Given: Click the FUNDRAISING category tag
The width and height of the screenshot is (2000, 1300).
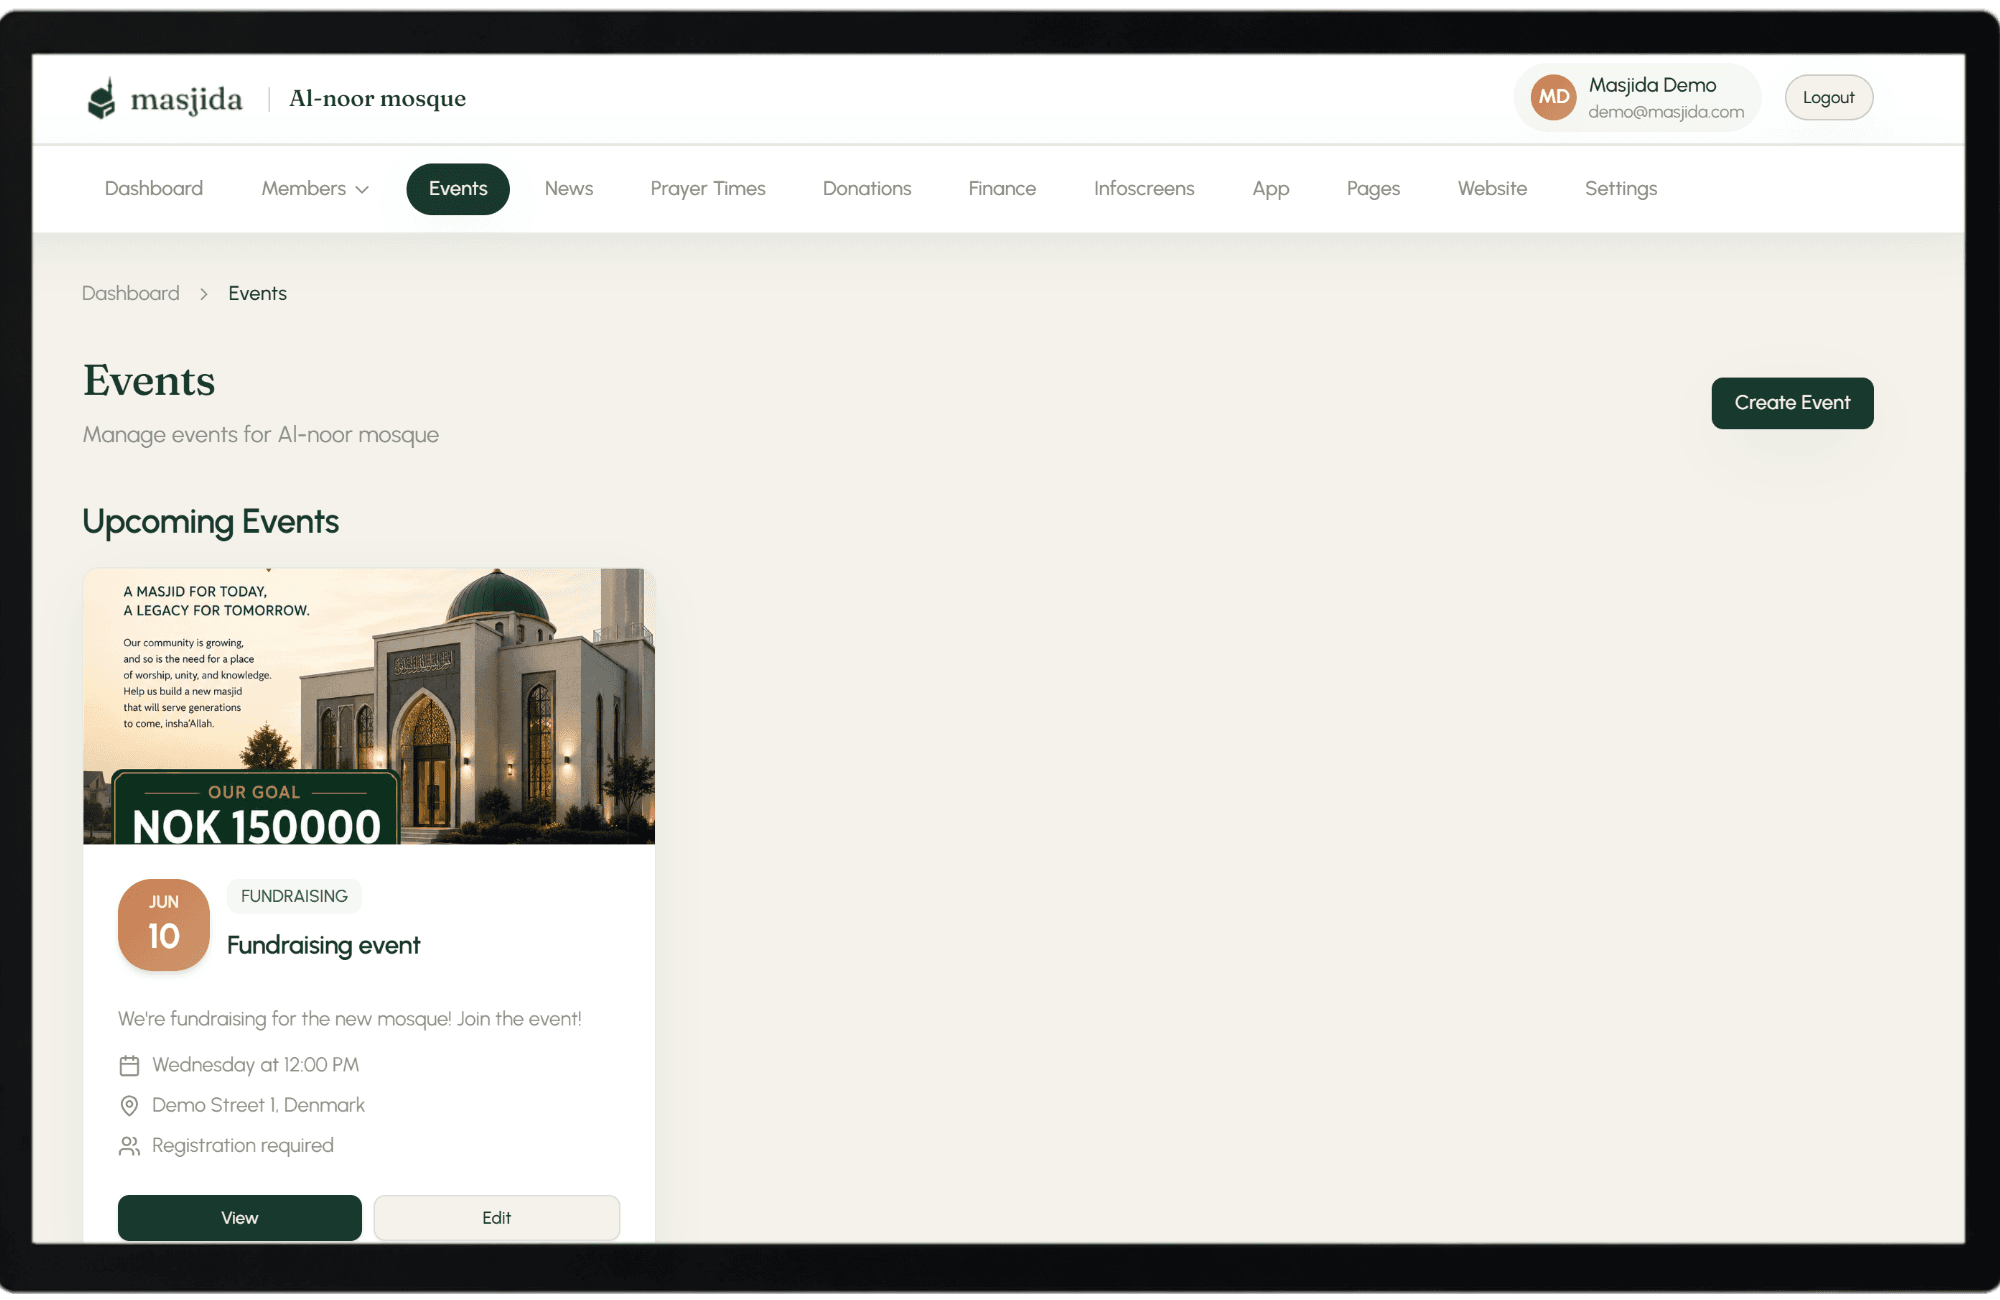Looking at the screenshot, I should (294, 897).
